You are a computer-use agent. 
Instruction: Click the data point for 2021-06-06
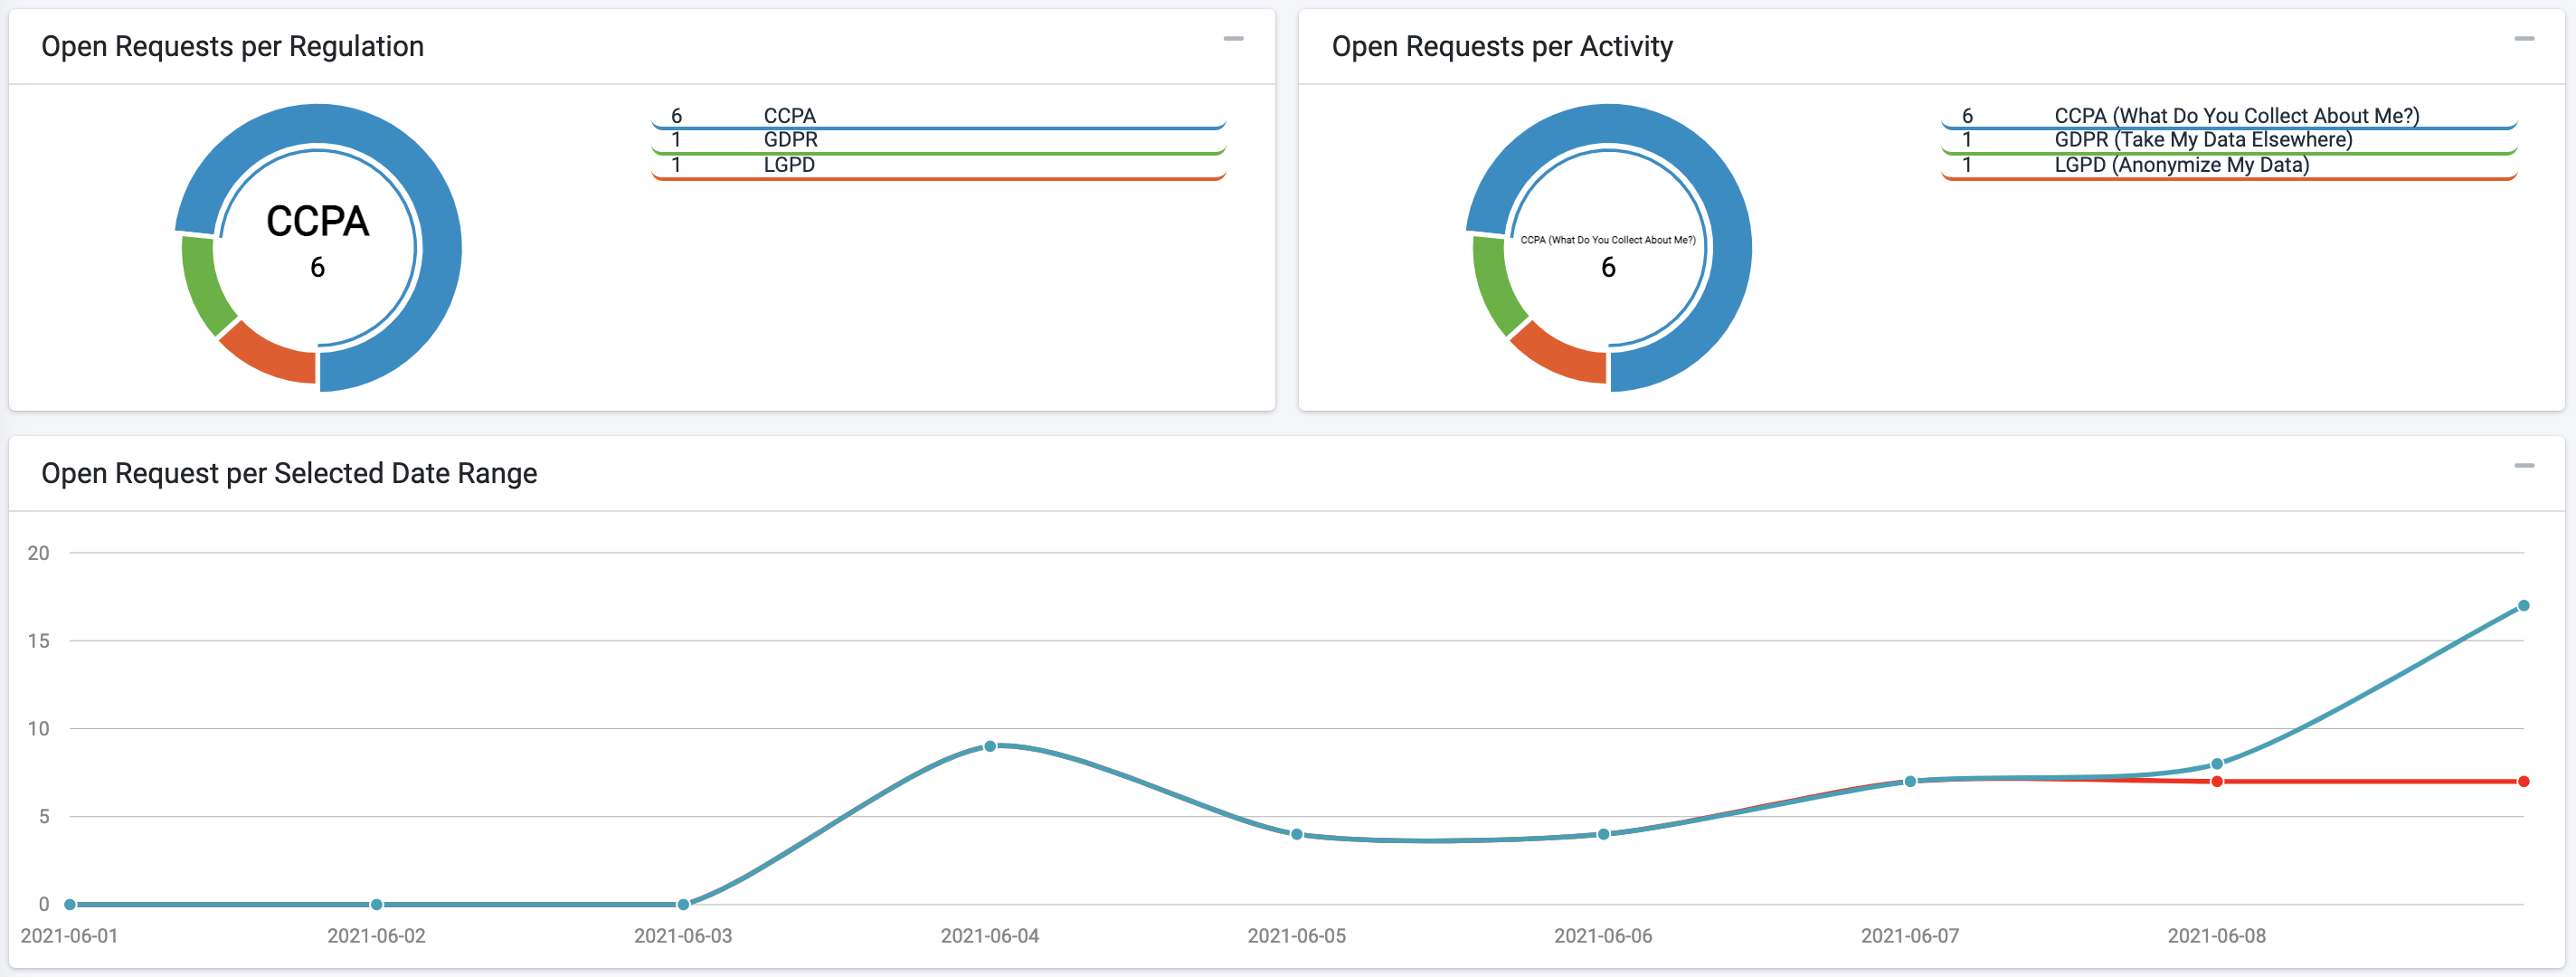[1603, 834]
